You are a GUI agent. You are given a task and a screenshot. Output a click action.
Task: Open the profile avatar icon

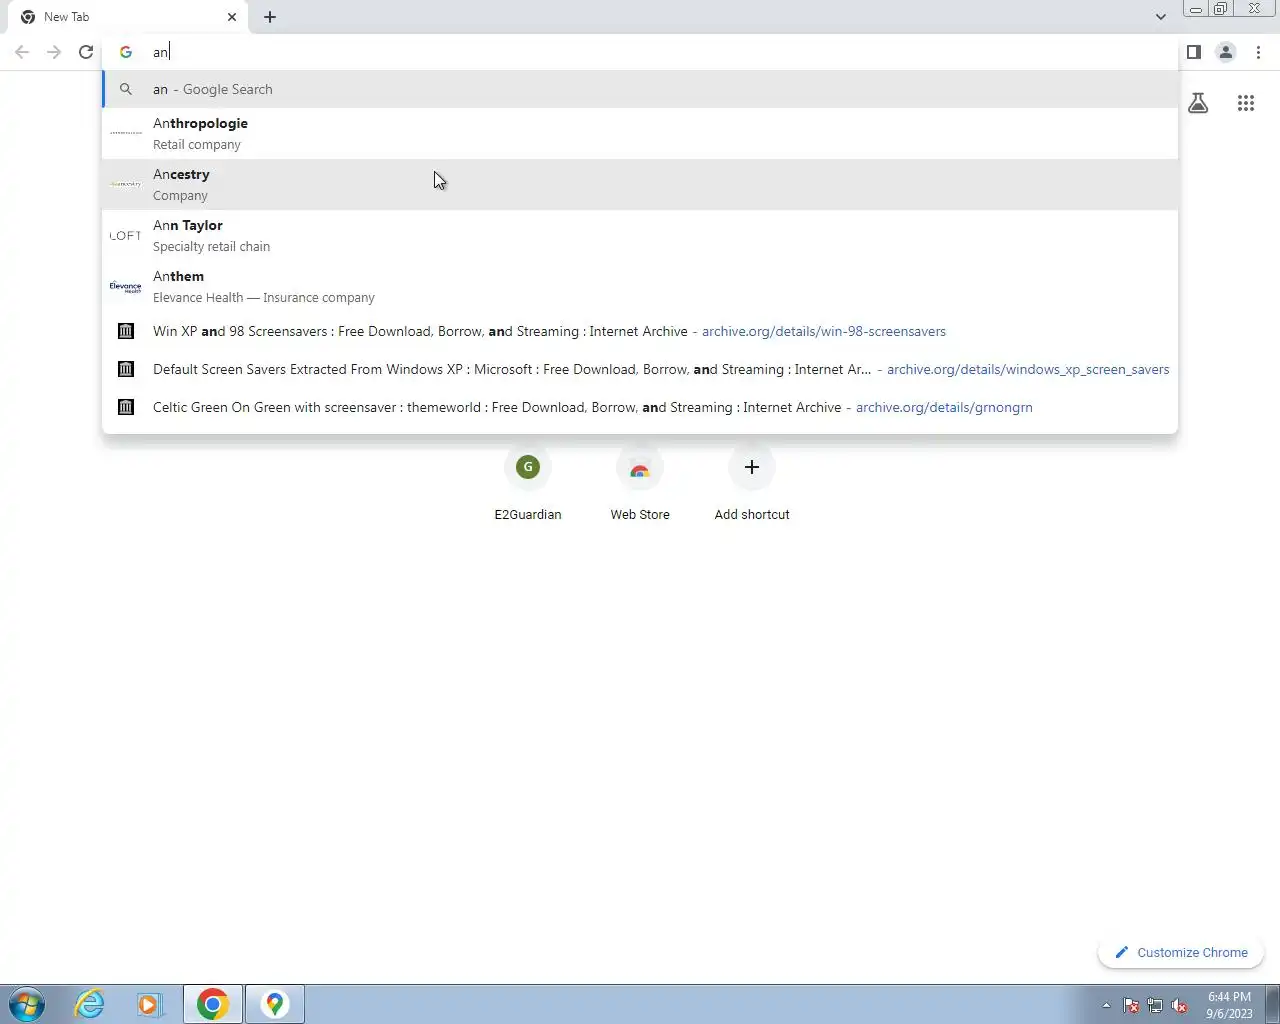[x=1226, y=52]
